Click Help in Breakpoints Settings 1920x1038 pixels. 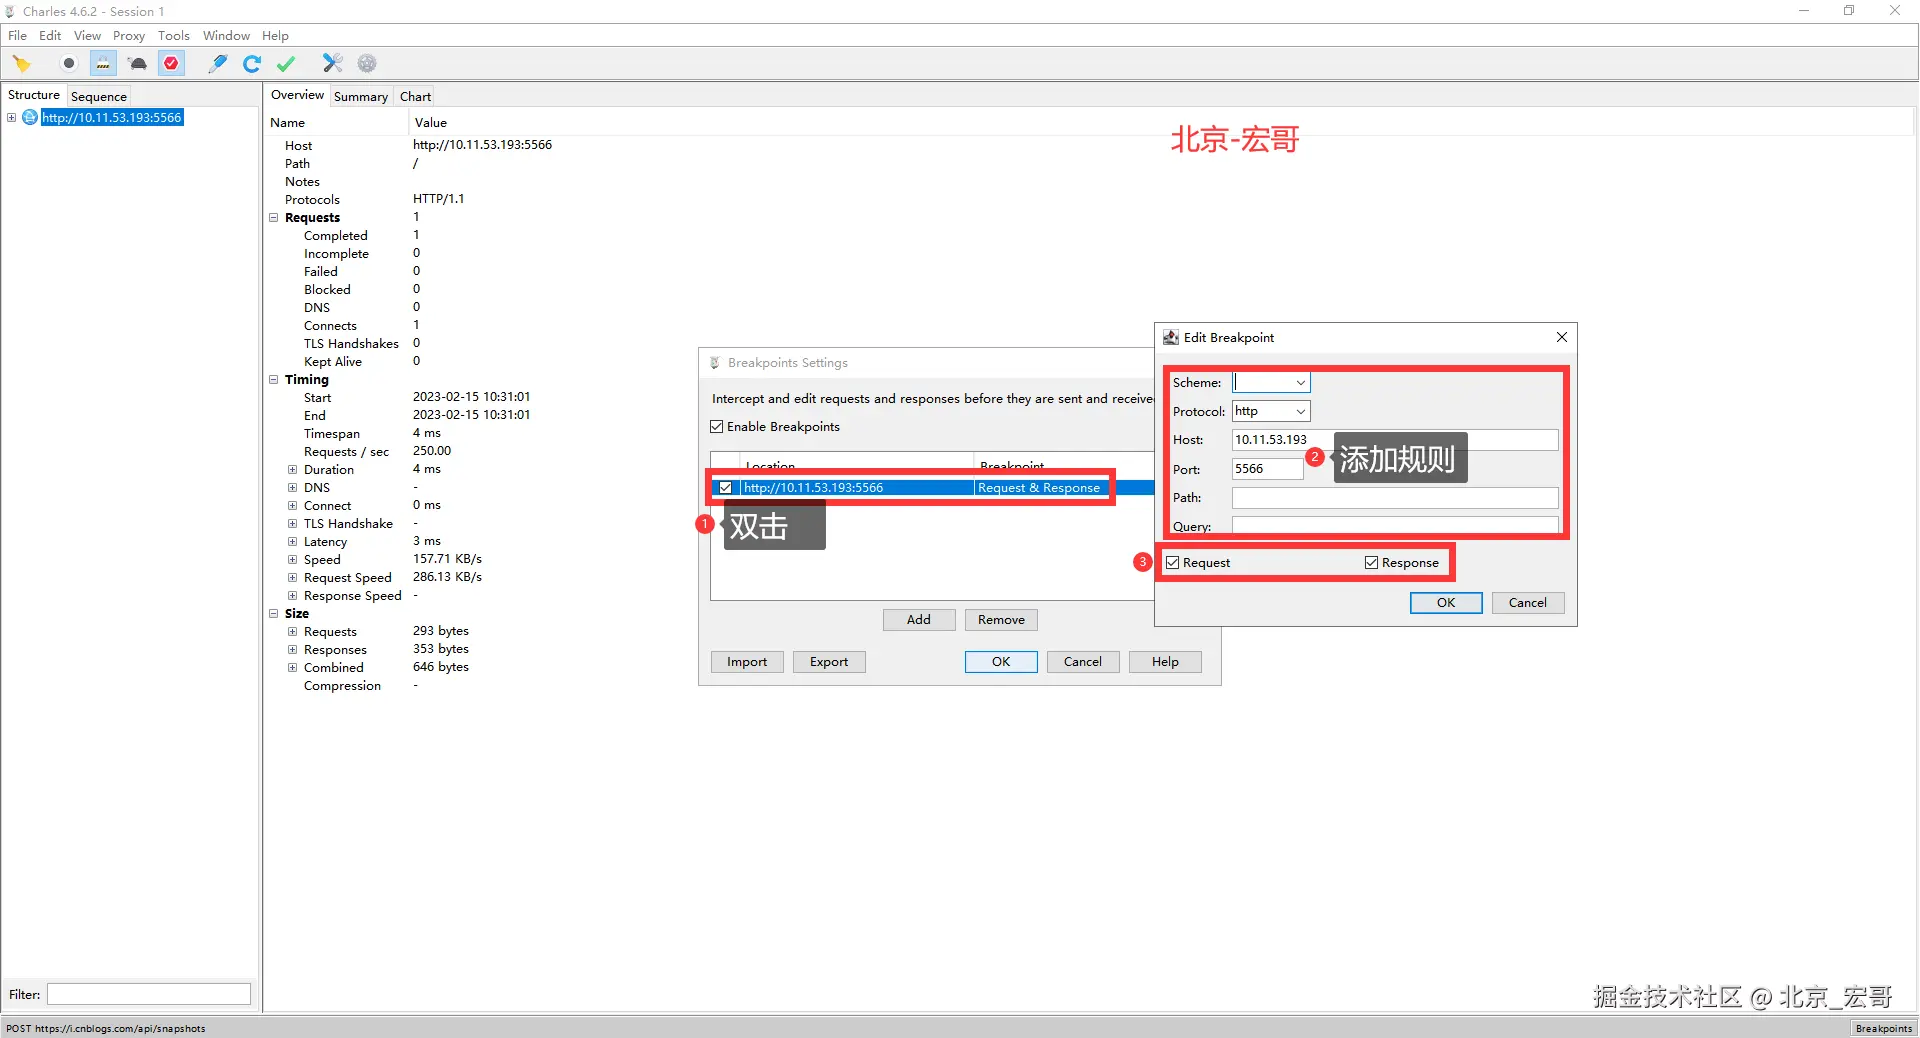click(1165, 662)
